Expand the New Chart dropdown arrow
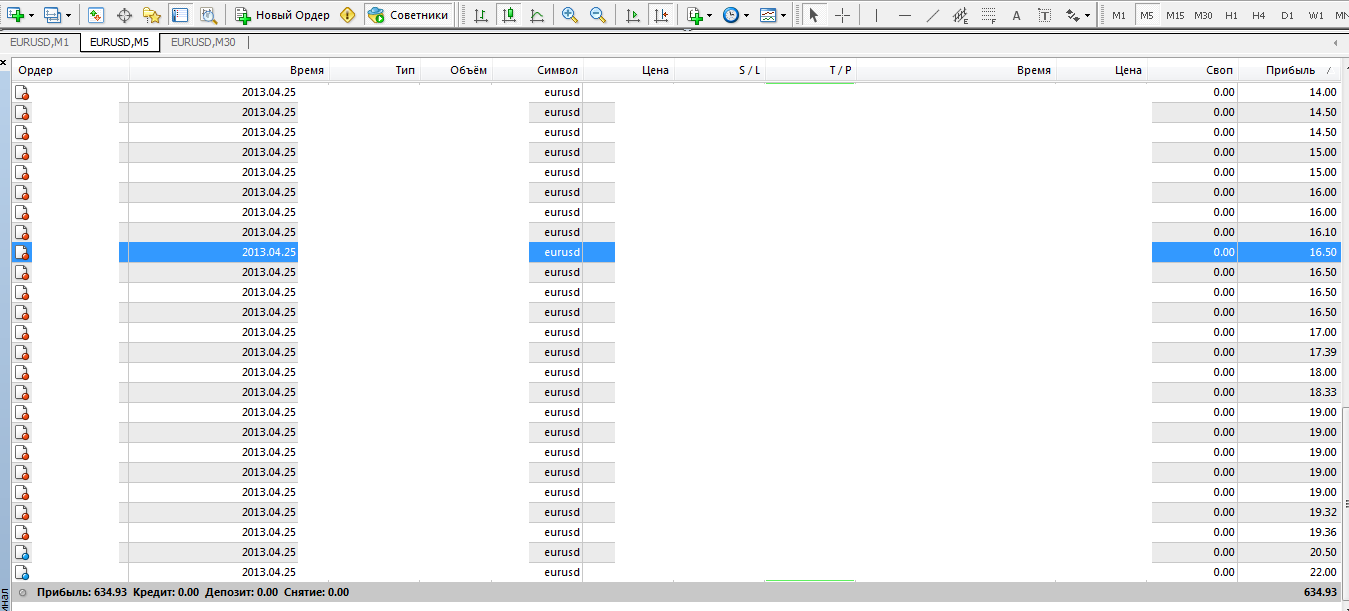This screenshot has height=611, width=1349. point(32,16)
